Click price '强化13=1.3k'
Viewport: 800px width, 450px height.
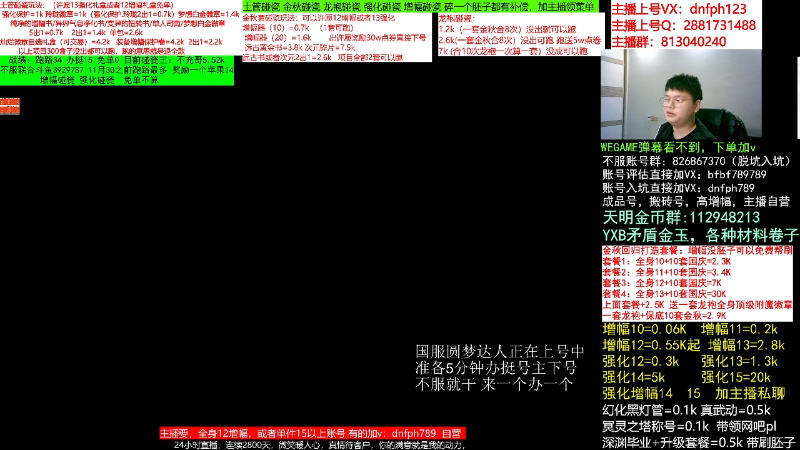pos(739,361)
